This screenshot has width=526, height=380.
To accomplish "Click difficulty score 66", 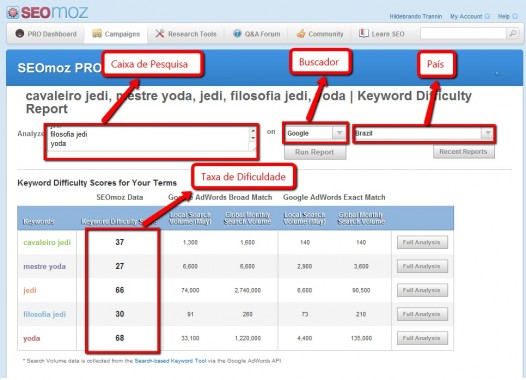I will pos(120,290).
